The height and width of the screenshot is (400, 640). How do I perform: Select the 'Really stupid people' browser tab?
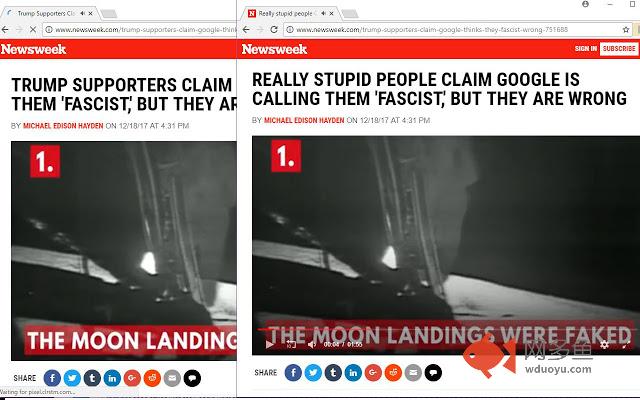pos(291,13)
